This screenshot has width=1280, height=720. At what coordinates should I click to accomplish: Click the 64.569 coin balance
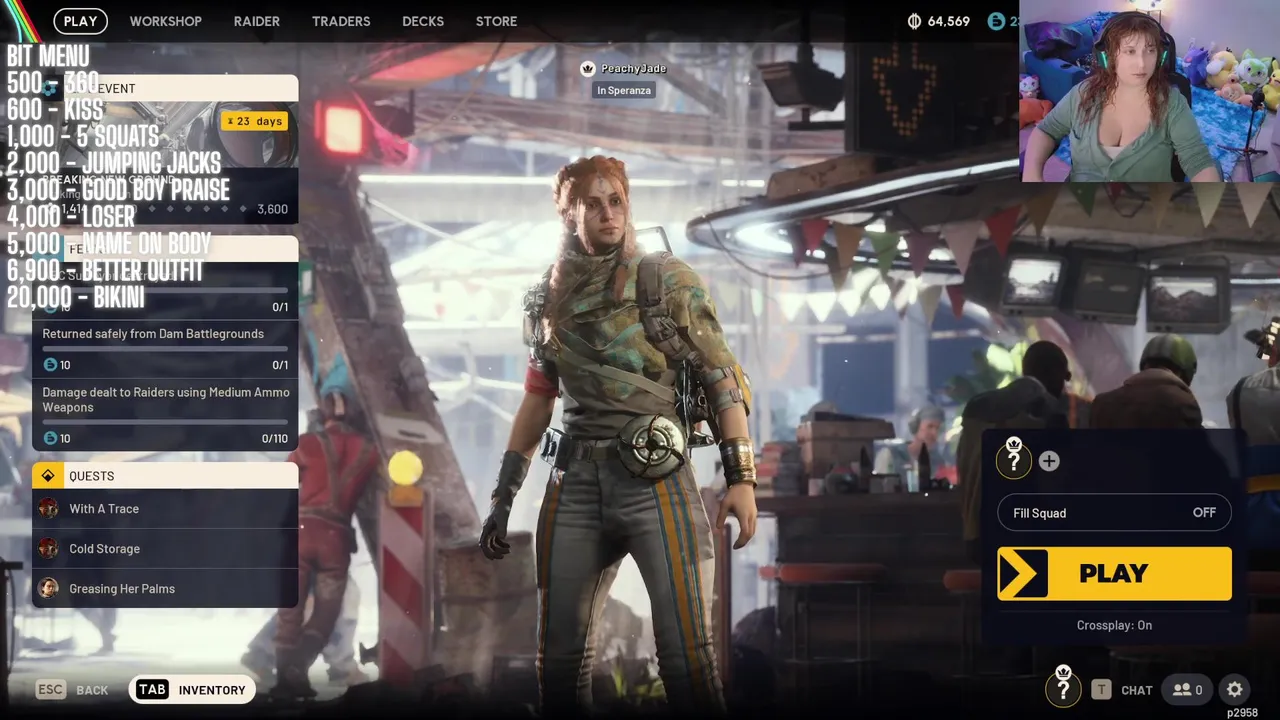coord(948,21)
